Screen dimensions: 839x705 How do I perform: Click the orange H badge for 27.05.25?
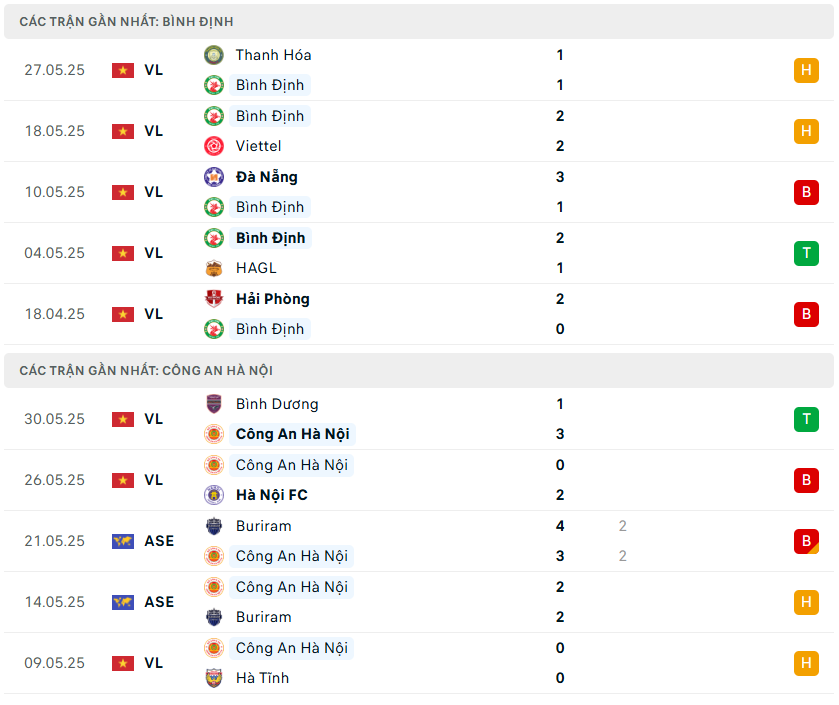coord(806,70)
